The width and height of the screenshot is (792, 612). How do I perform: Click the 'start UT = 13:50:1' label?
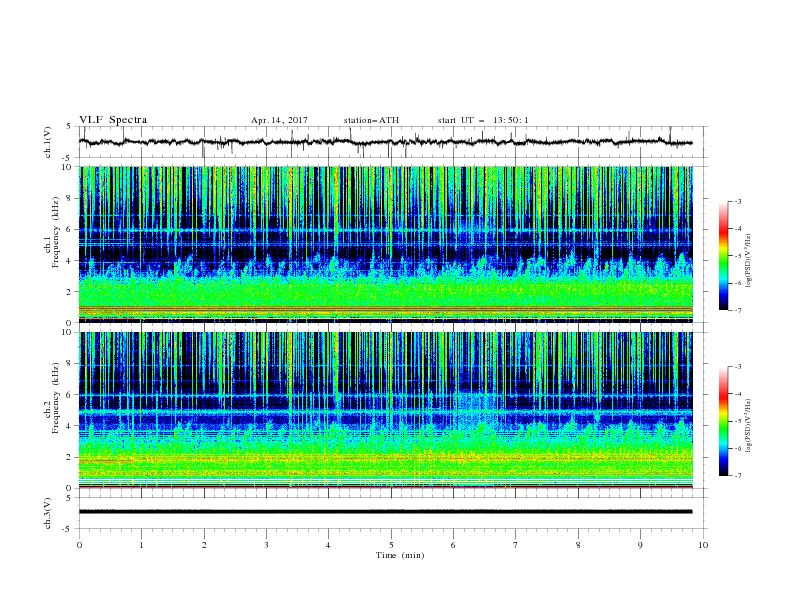pyautogui.click(x=483, y=120)
